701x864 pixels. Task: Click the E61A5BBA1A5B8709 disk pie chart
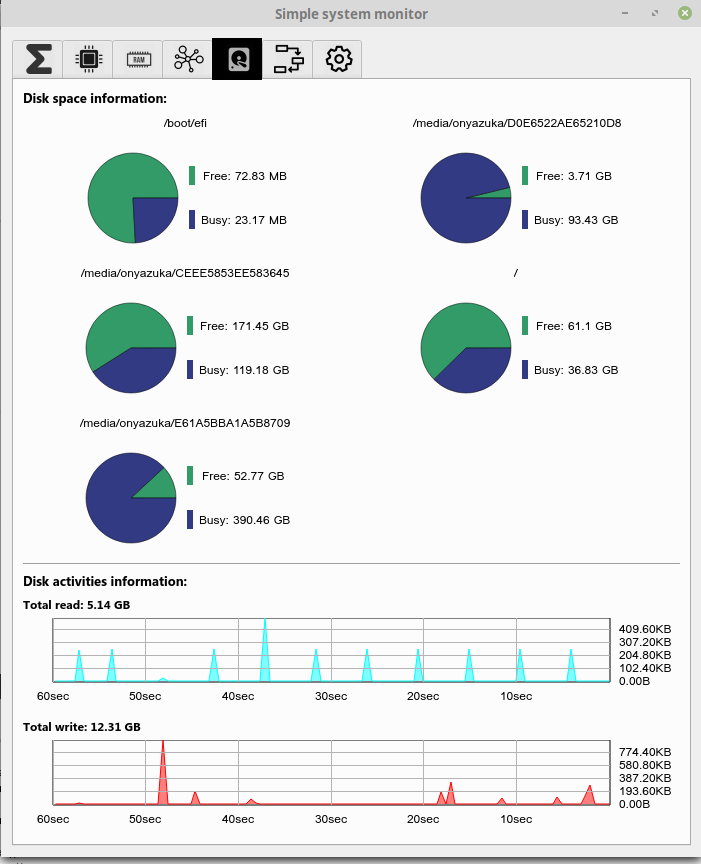131,498
